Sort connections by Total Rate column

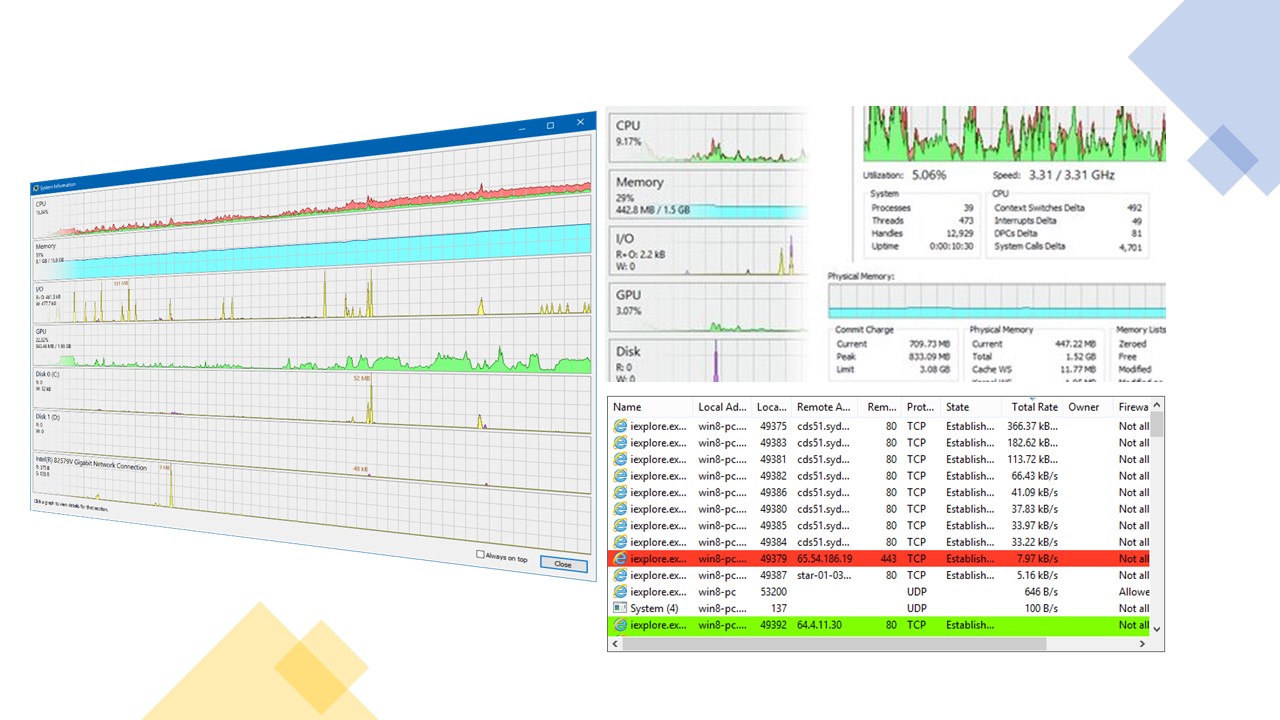pos(1034,407)
